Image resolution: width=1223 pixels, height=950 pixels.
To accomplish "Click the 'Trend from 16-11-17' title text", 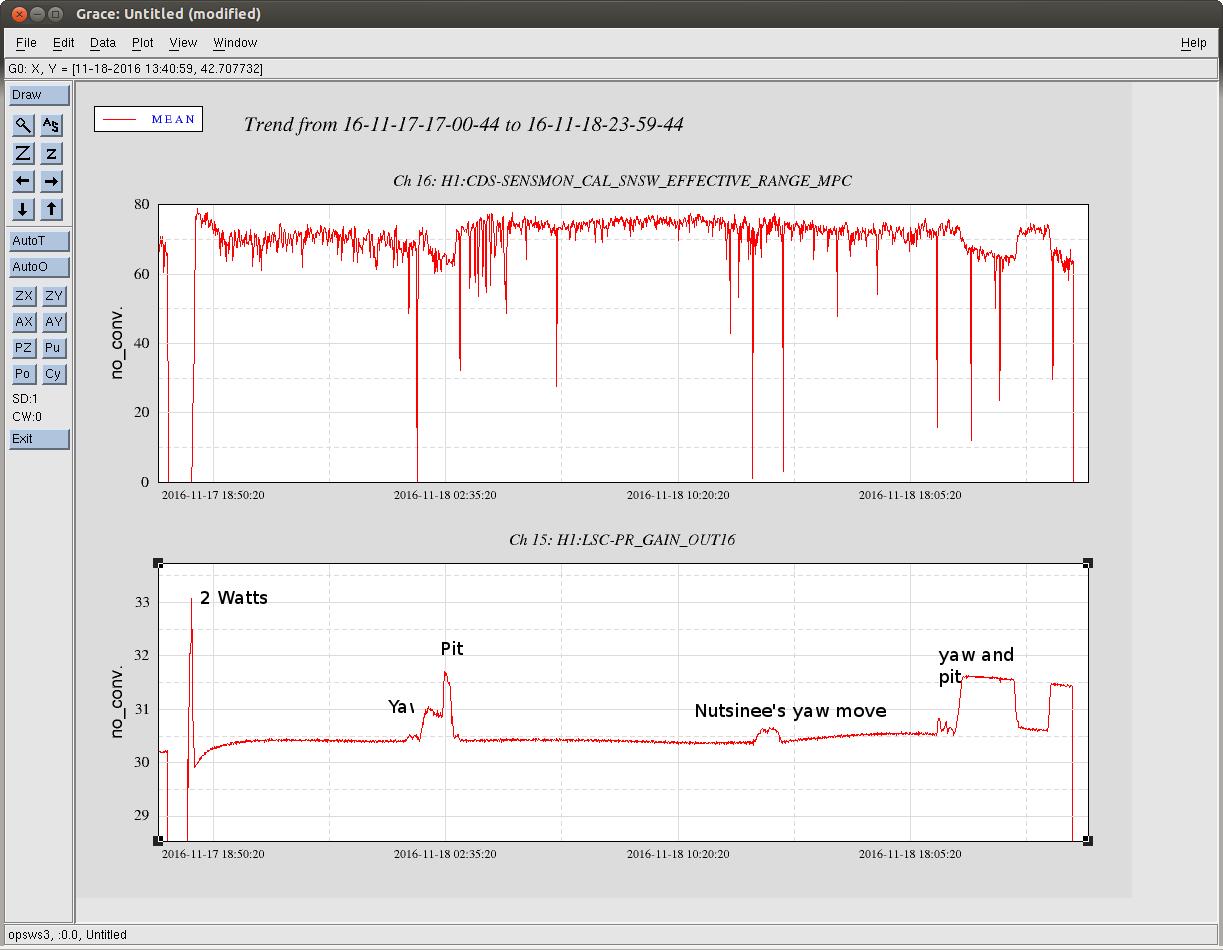I will pyautogui.click(x=464, y=125).
